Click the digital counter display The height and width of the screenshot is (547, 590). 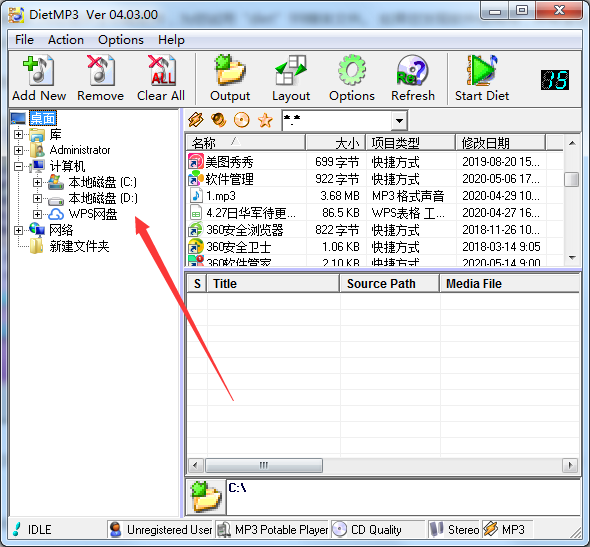click(x=555, y=80)
